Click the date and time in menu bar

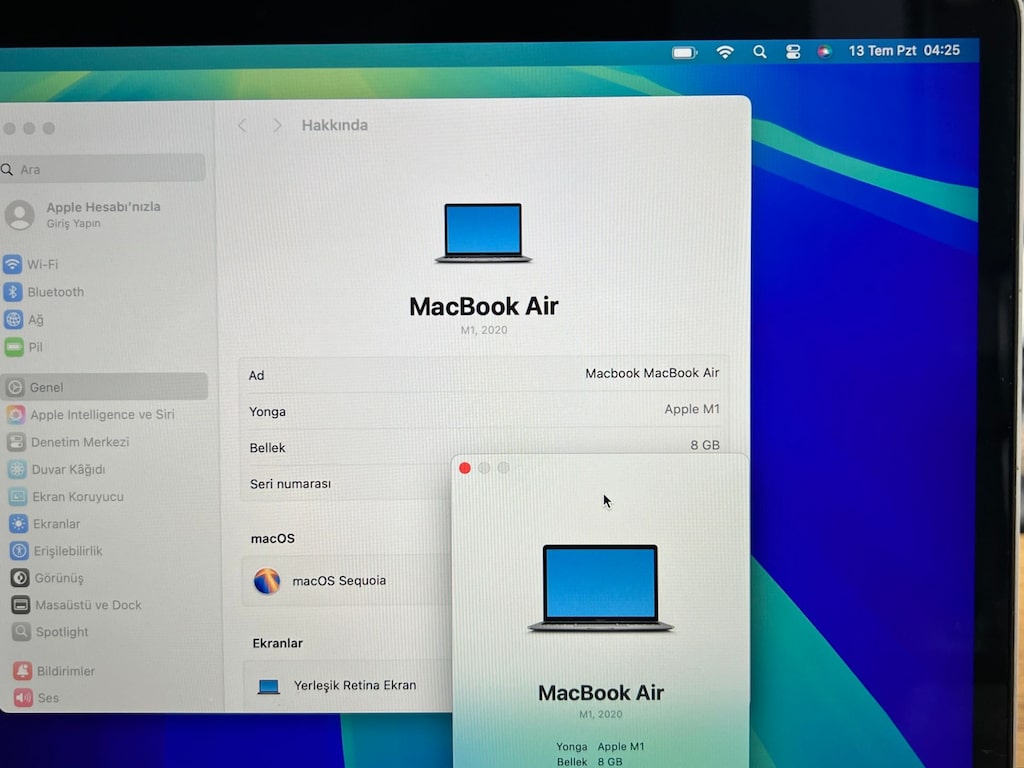pos(904,51)
